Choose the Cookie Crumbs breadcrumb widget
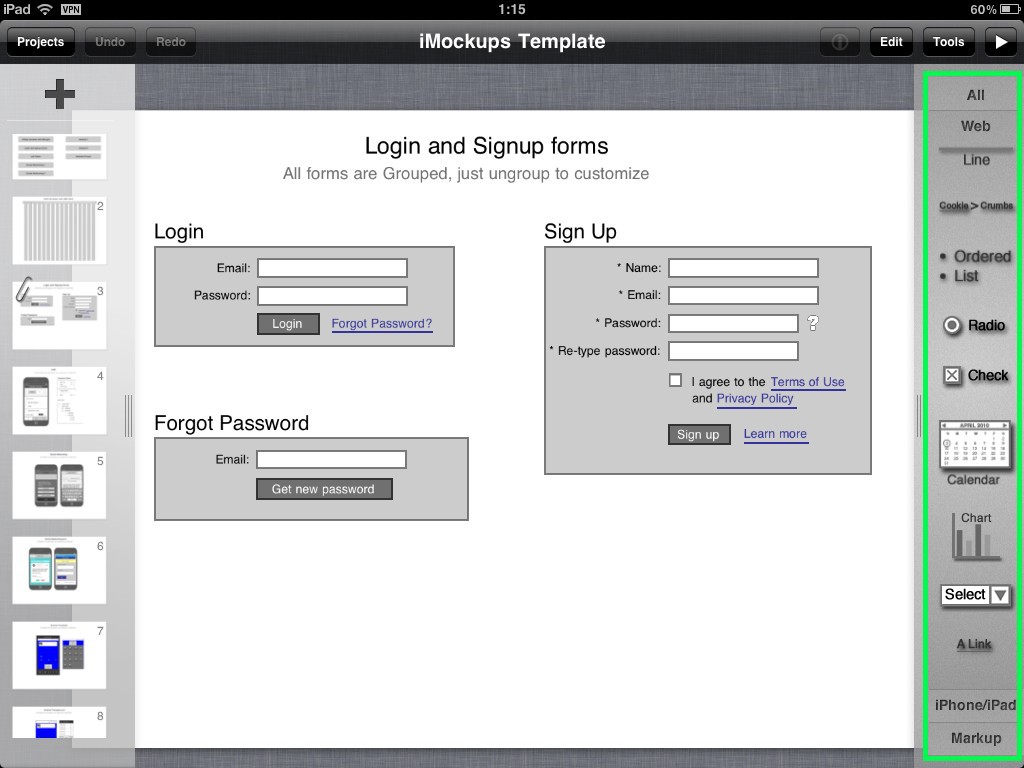 click(975, 205)
